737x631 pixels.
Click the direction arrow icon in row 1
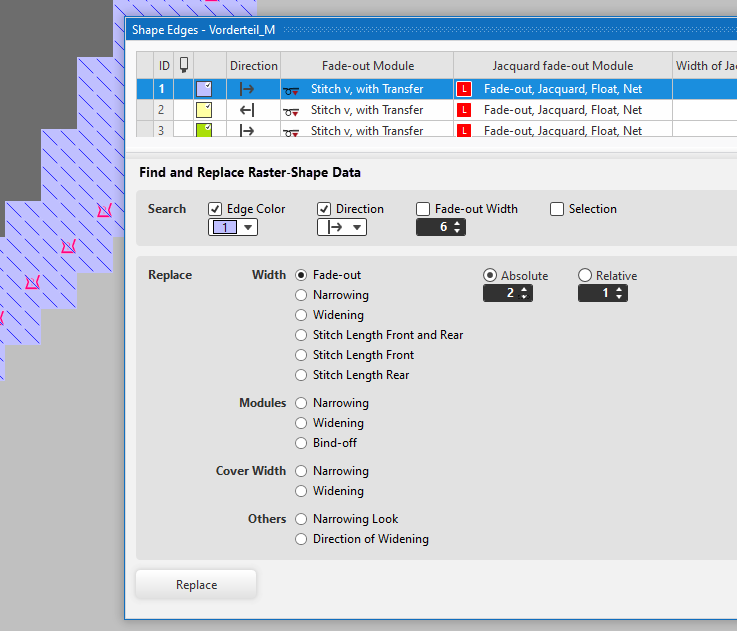pos(247,89)
